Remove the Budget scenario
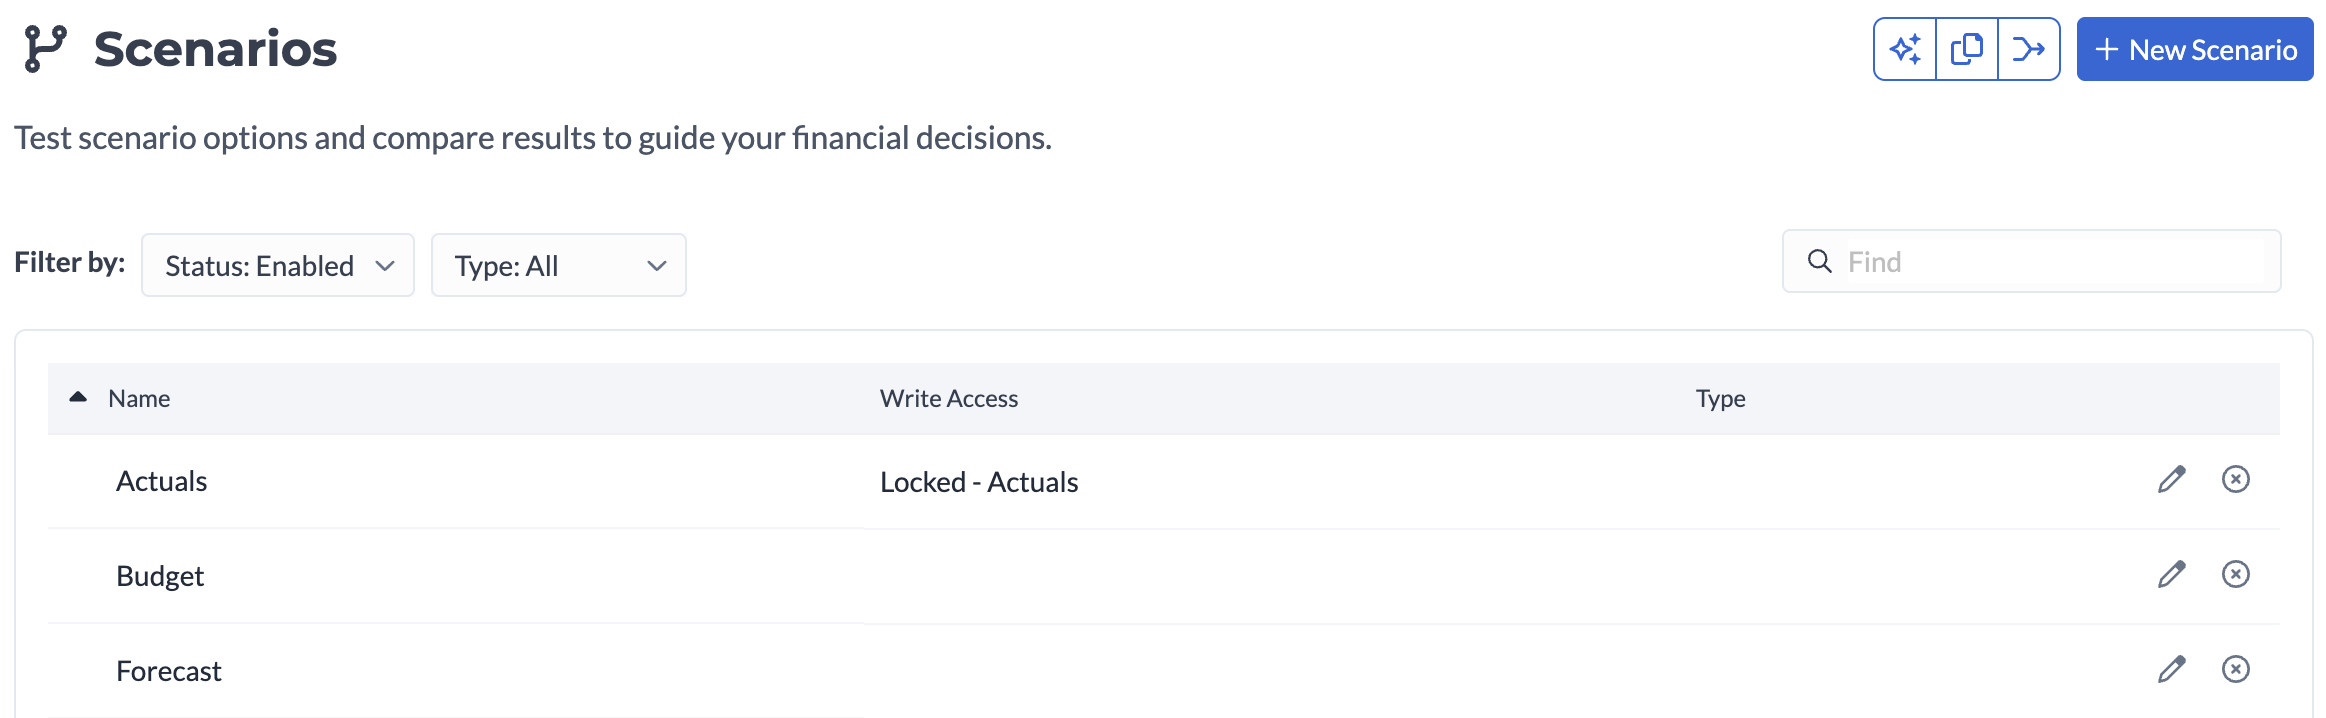 (x=2236, y=575)
